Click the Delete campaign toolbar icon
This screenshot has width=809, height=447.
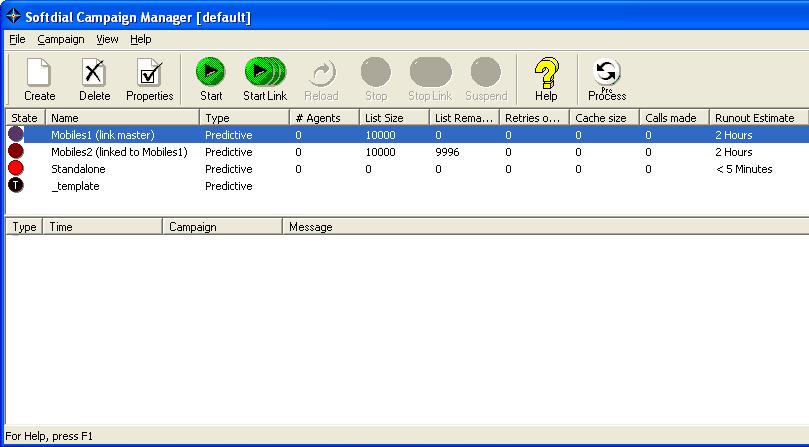(x=94, y=79)
